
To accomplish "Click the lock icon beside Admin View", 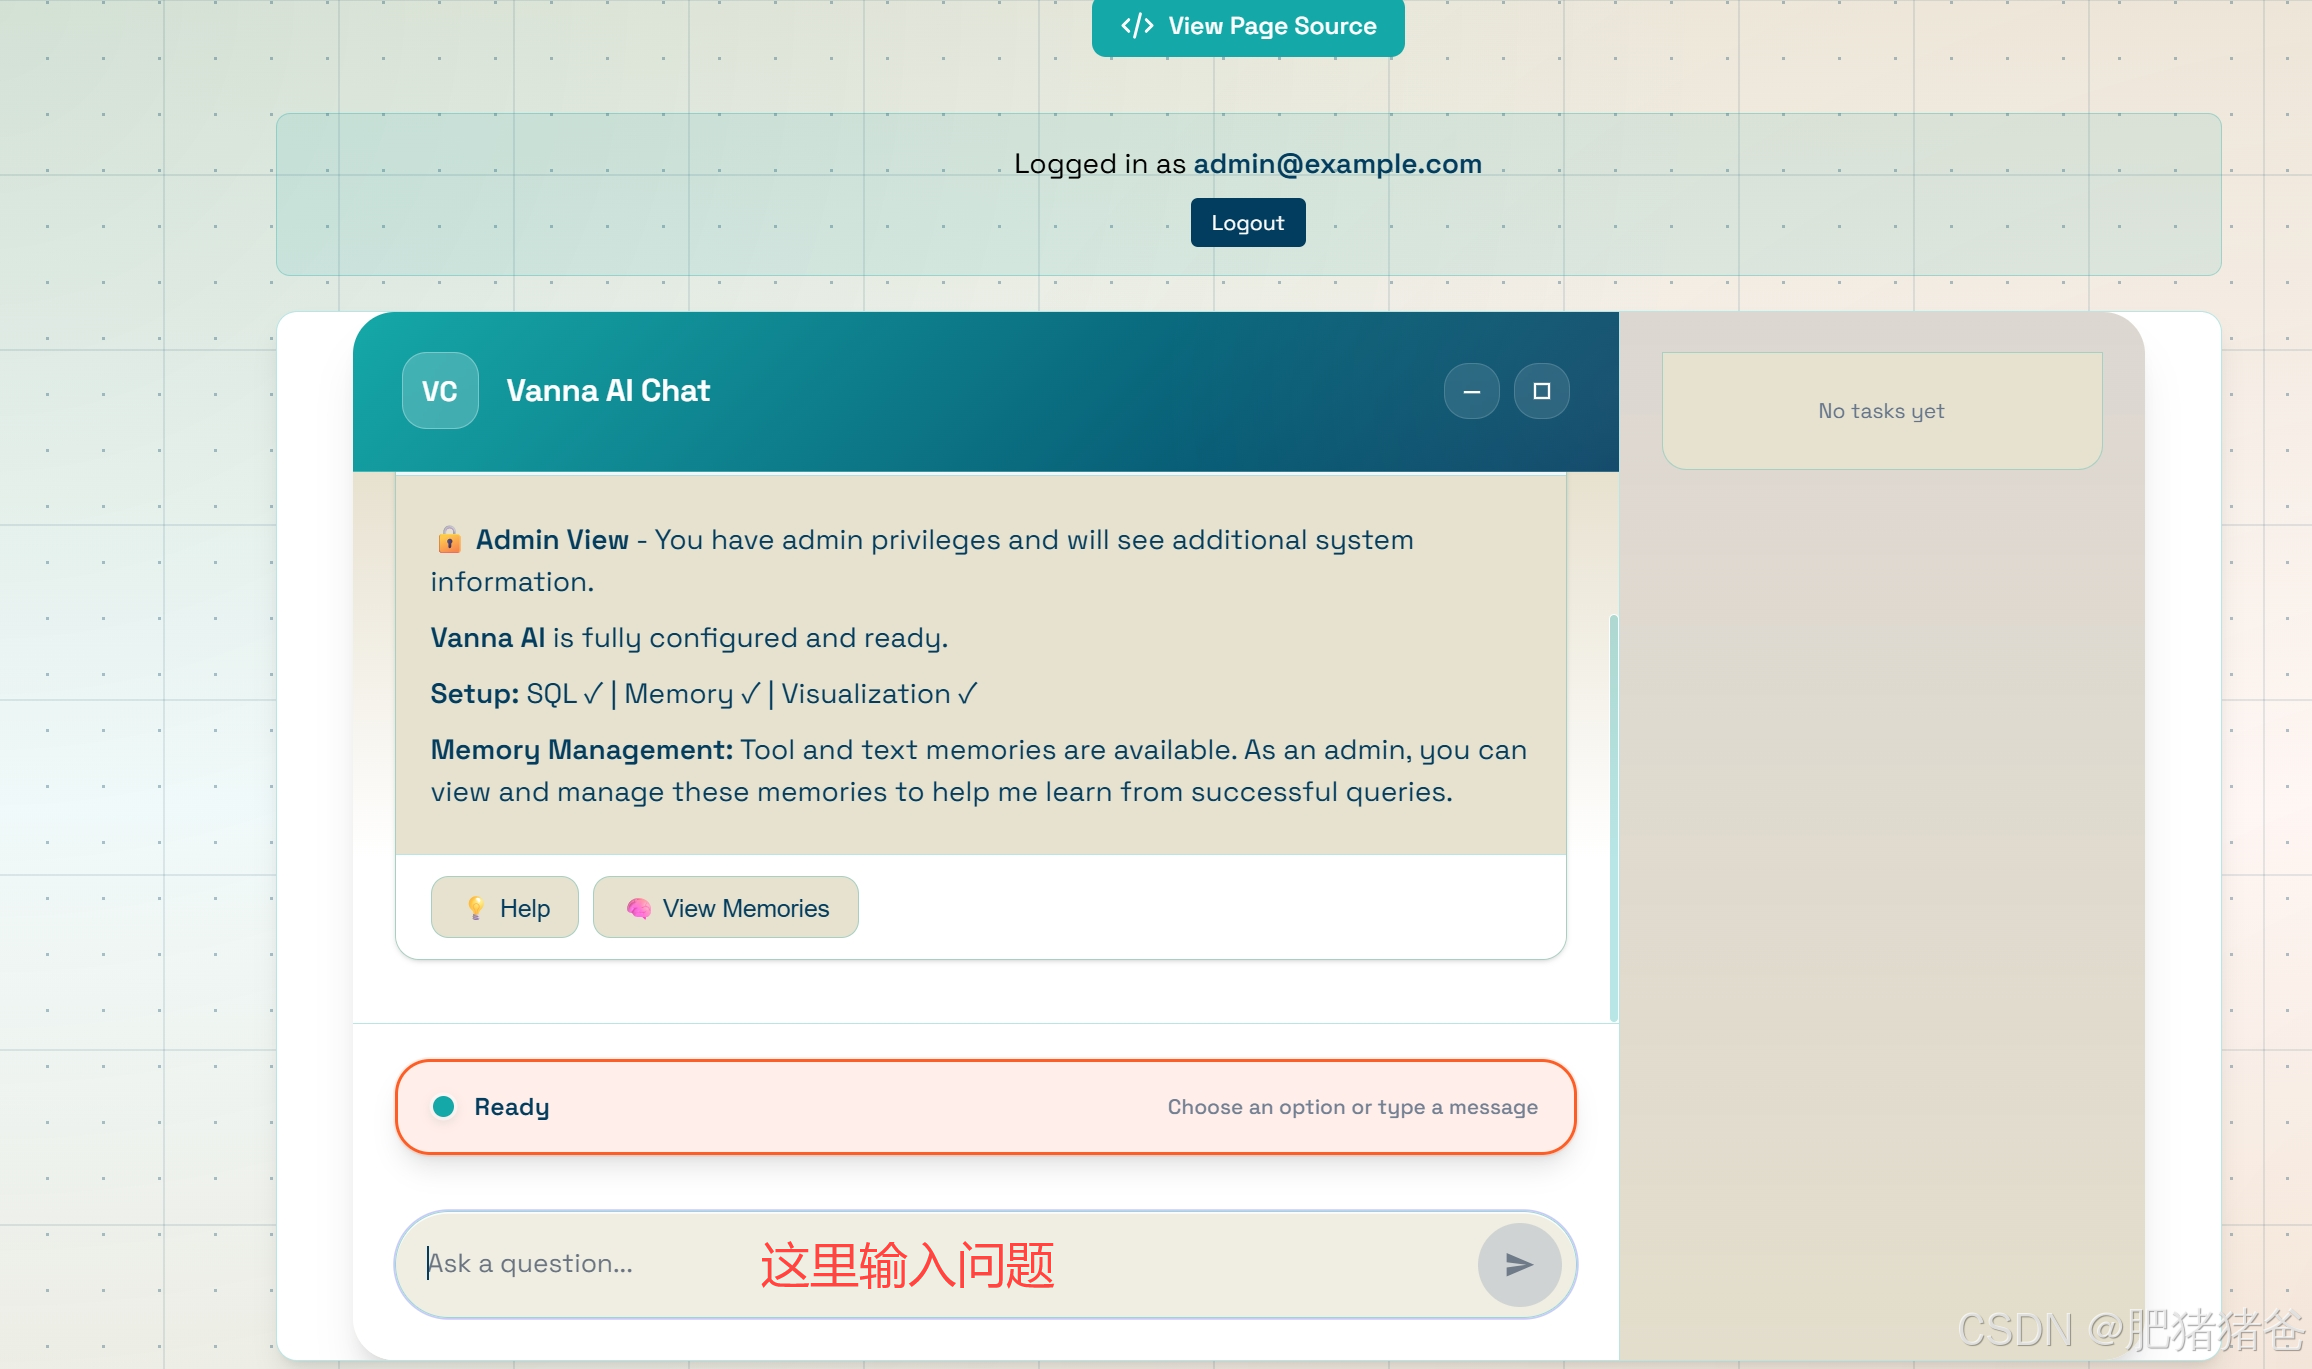I will [449, 540].
